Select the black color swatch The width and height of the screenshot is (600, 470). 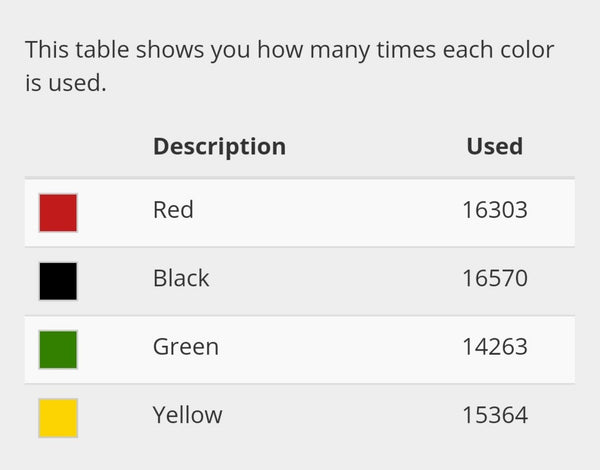coord(58,281)
